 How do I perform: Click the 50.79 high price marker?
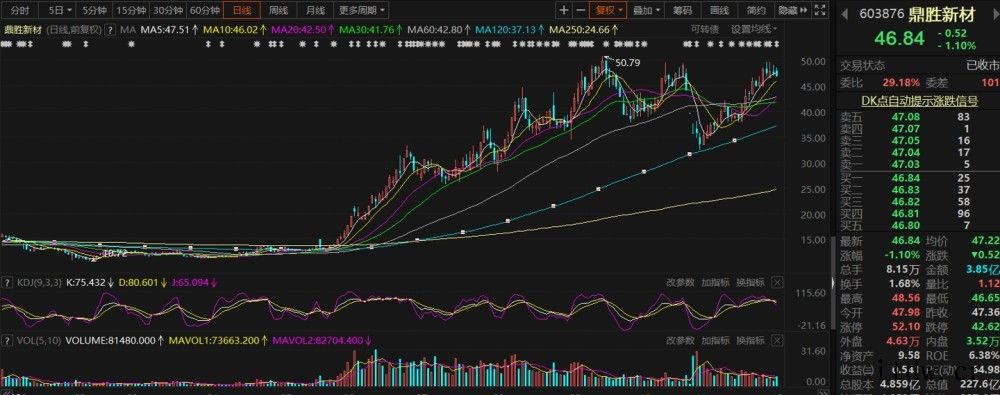628,63
